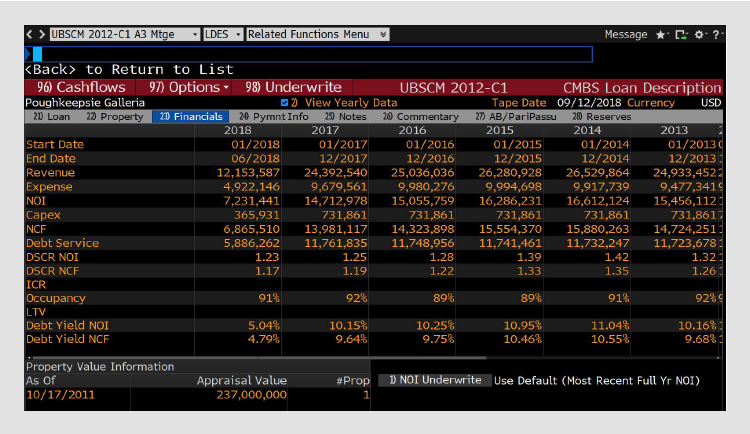The width and height of the screenshot is (750, 434).
Task: Switch to the 27) AB/PariPassu tab
Action: tap(516, 117)
